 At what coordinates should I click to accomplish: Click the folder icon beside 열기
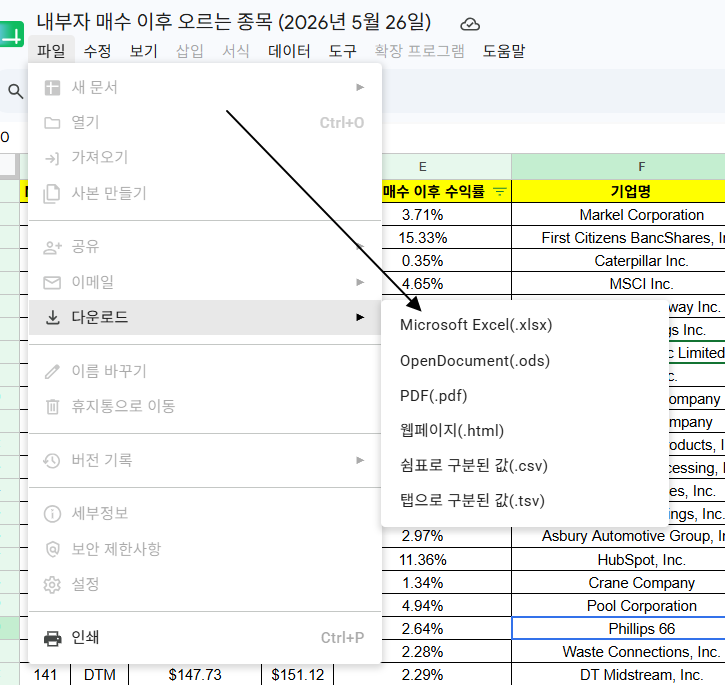point(52,123)
